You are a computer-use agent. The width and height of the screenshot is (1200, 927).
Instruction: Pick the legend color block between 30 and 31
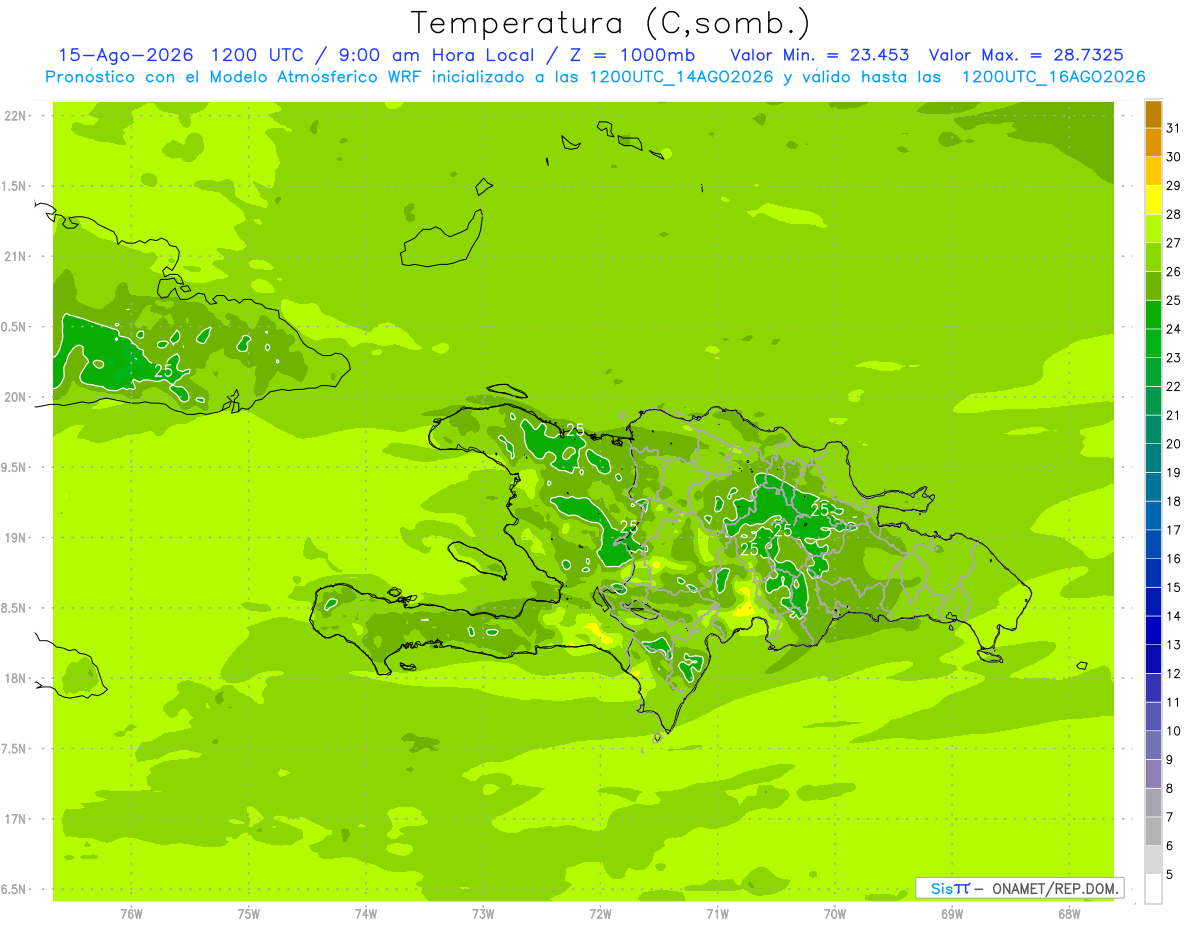click(1153, 143)
